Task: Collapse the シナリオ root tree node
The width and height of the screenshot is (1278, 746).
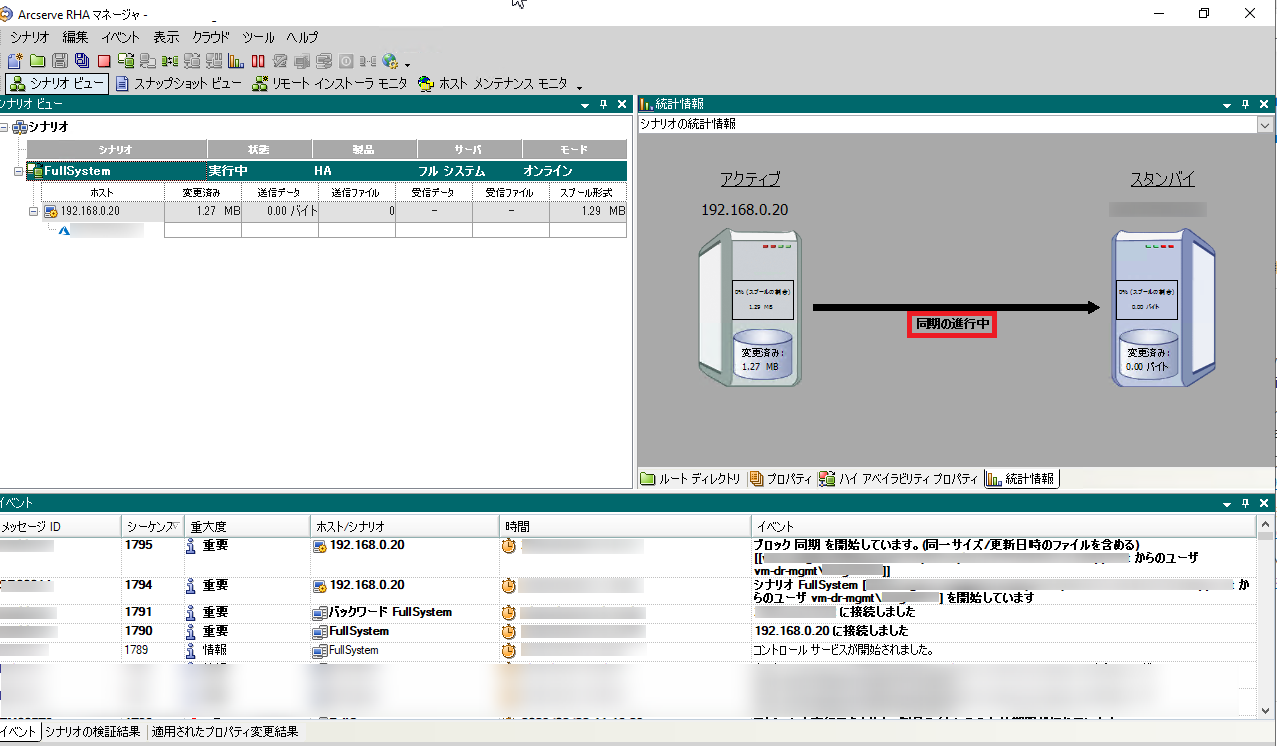Action: [x=6, y=127]
